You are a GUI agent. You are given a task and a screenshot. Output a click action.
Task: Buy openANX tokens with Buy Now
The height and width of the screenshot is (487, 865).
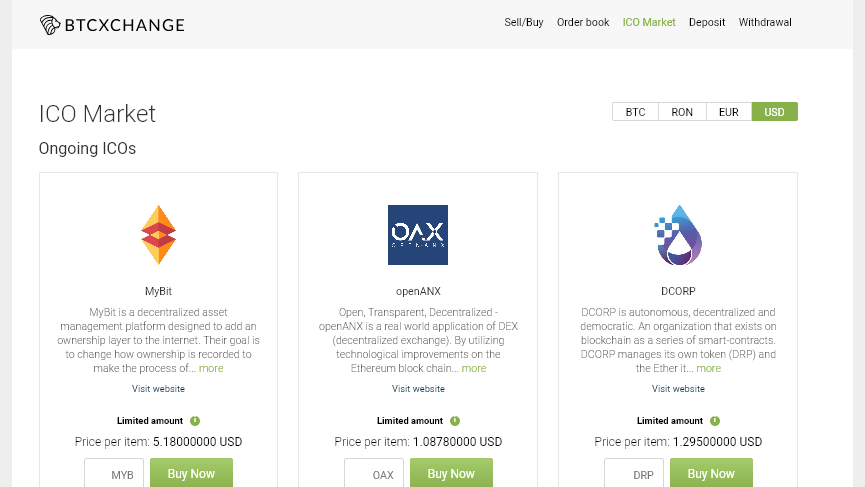pyautogui.click(x=451, y=473)
